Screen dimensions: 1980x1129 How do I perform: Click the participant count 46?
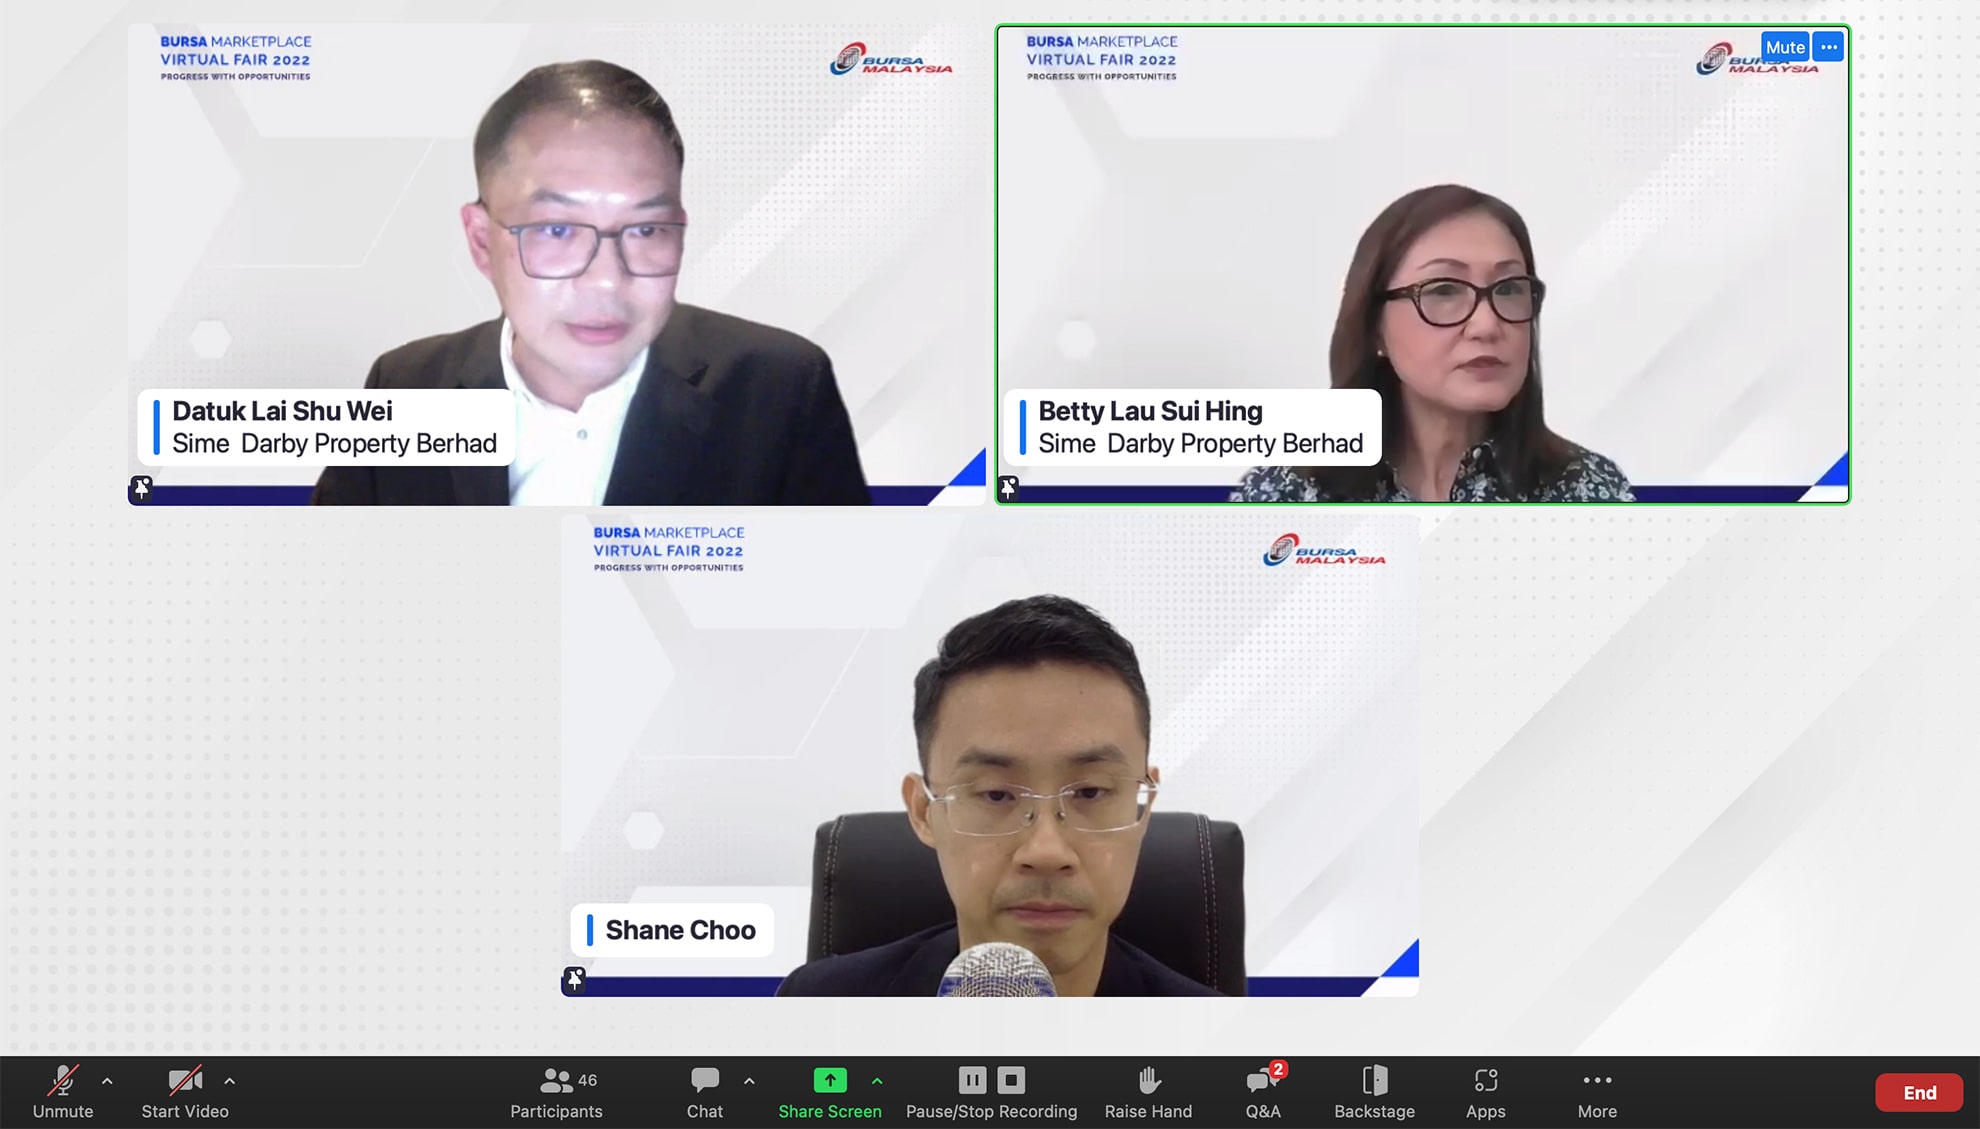click(x=588, y=1080)
